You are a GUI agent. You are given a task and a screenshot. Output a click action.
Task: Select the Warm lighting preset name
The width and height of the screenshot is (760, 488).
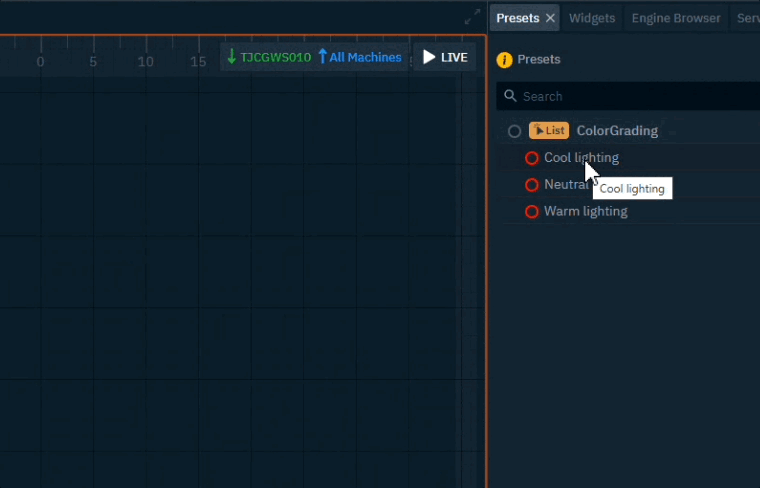point(586,212)
